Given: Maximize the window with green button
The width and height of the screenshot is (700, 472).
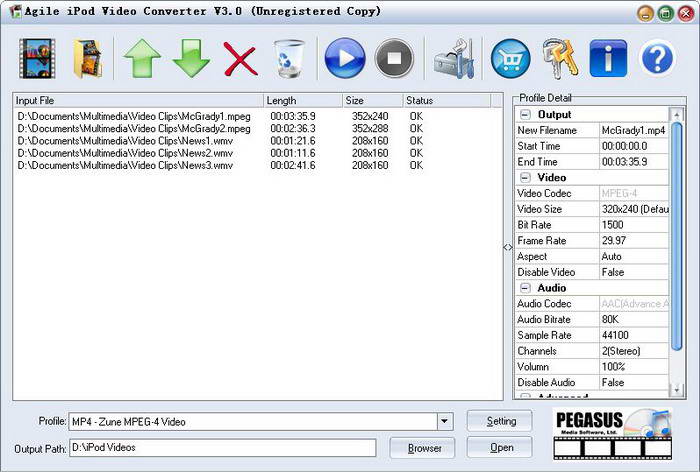Looking at the screenshot, I should [x=666, y=13].
